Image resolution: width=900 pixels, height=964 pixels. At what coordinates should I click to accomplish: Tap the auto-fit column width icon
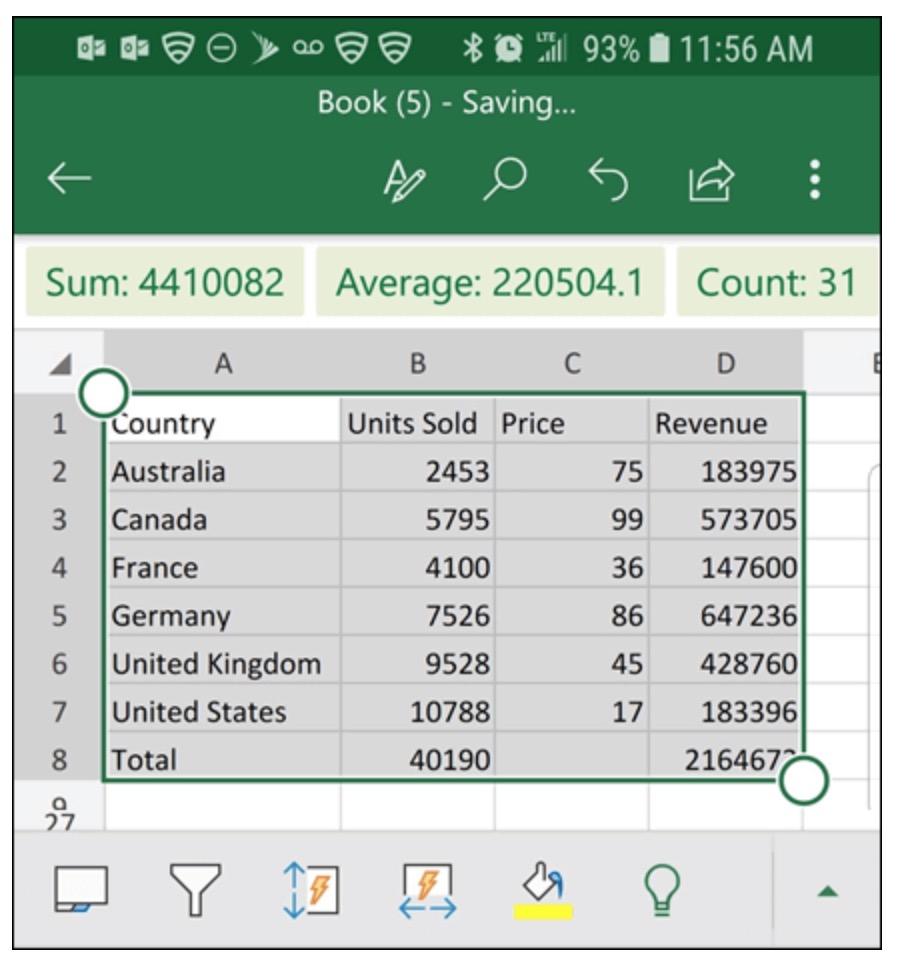[428, 889]
